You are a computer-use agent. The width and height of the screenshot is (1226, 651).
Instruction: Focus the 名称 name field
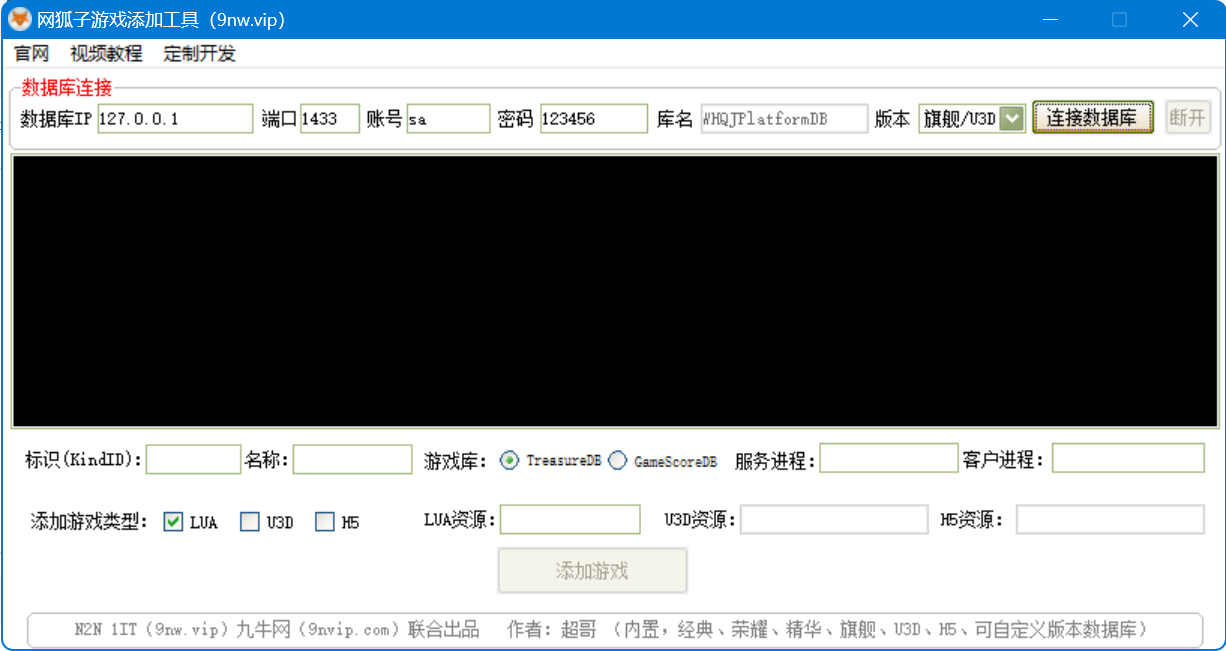pos(352,460)
